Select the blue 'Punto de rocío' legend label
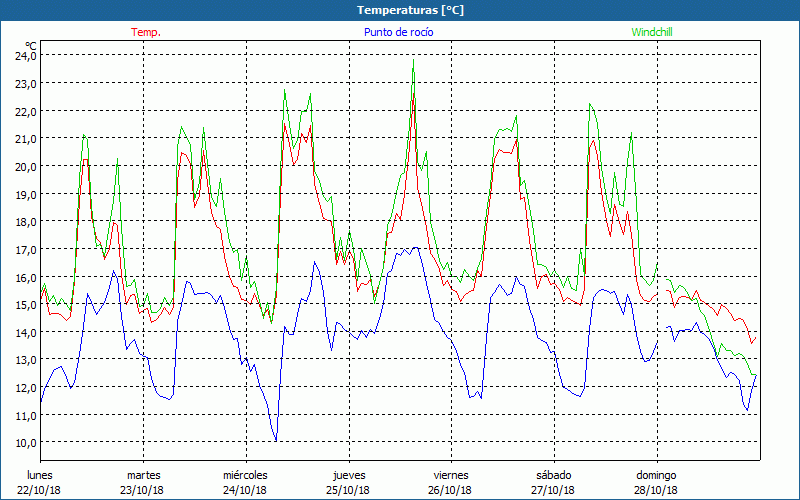 click(x=398, y=32)
